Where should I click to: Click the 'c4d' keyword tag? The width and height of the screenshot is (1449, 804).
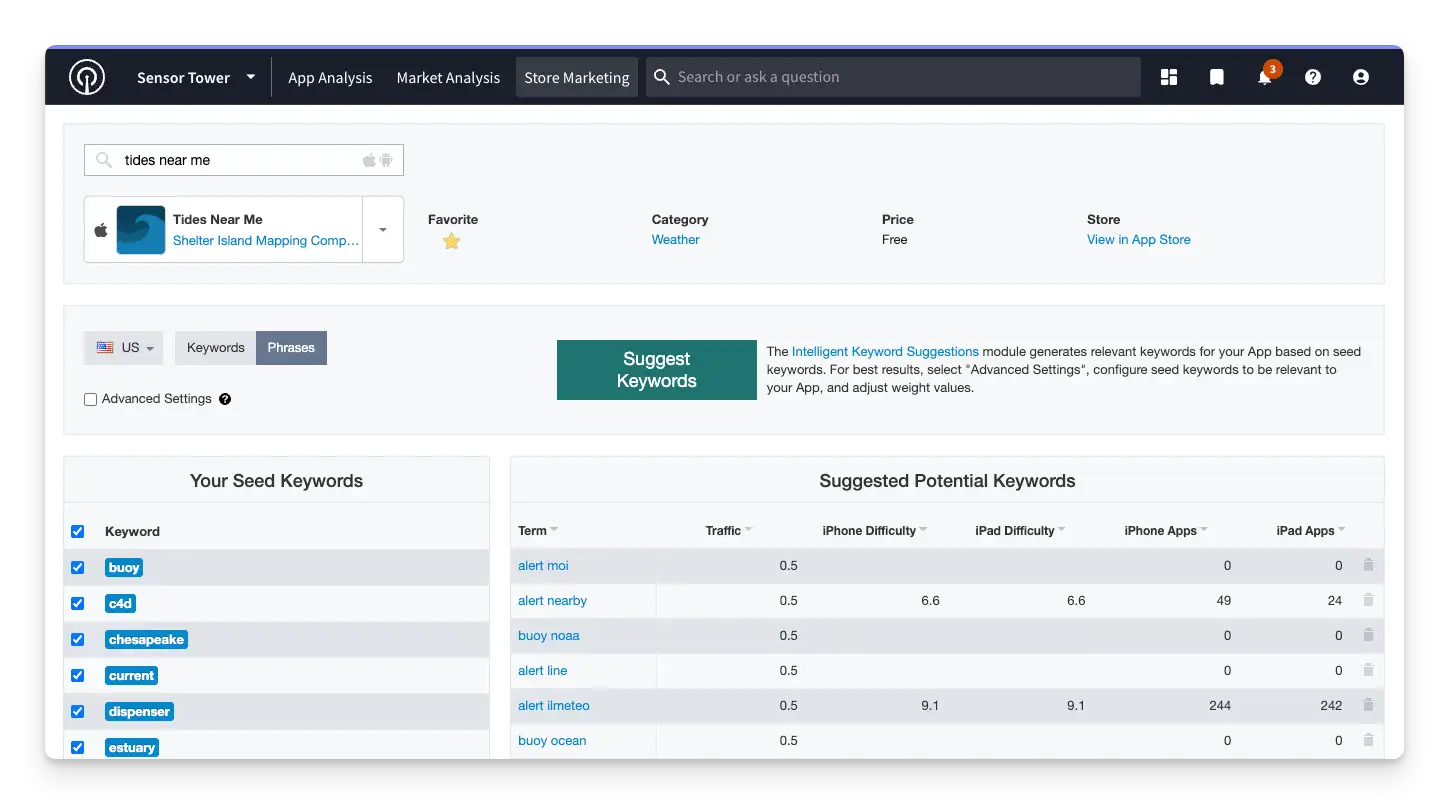tap(120, 604)
